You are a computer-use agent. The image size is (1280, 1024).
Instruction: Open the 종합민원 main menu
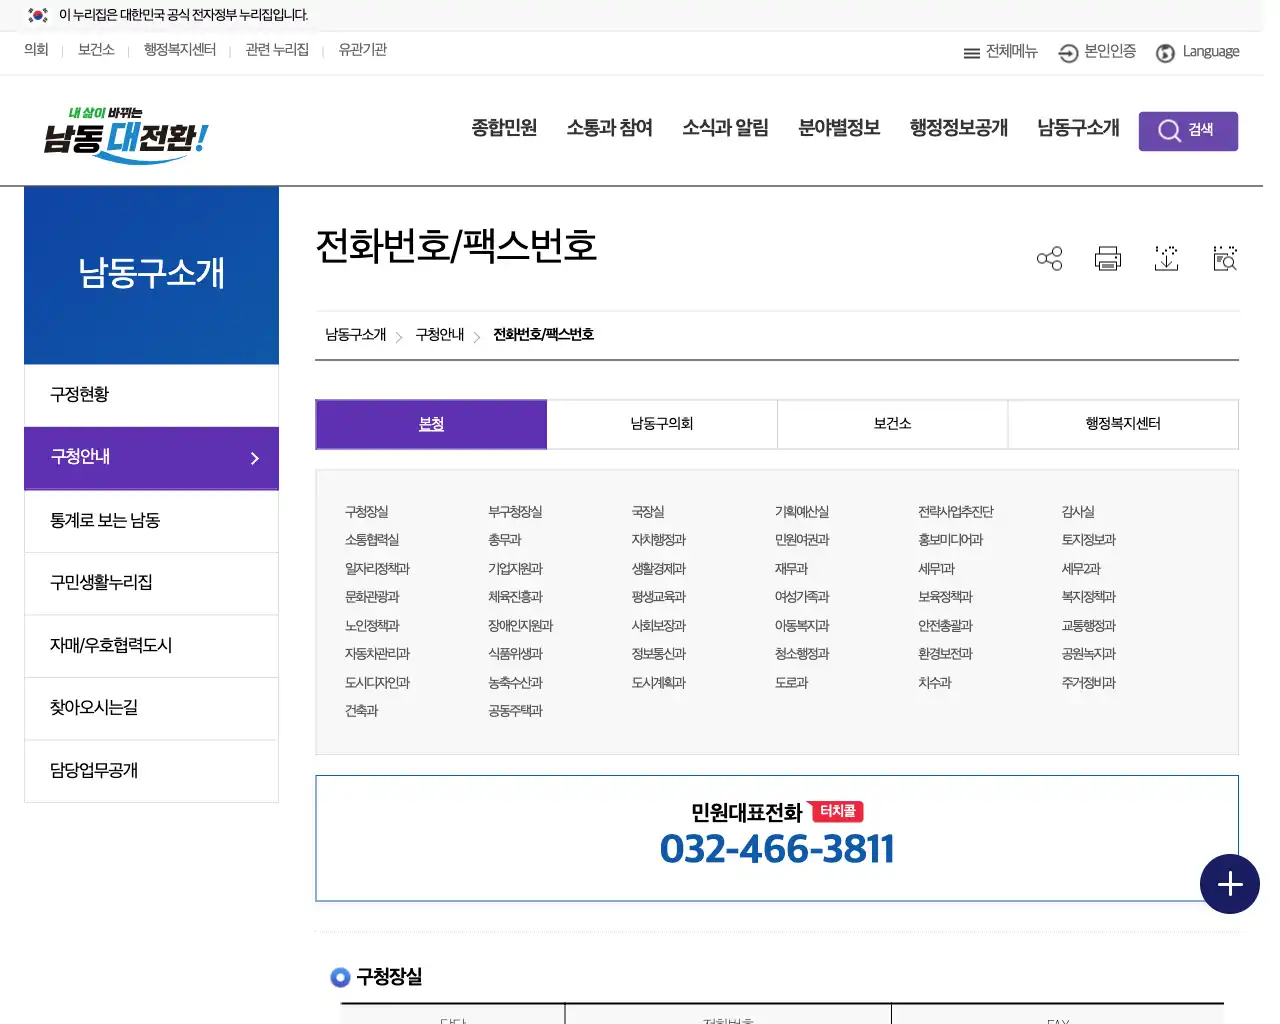(x=504, y=128)
